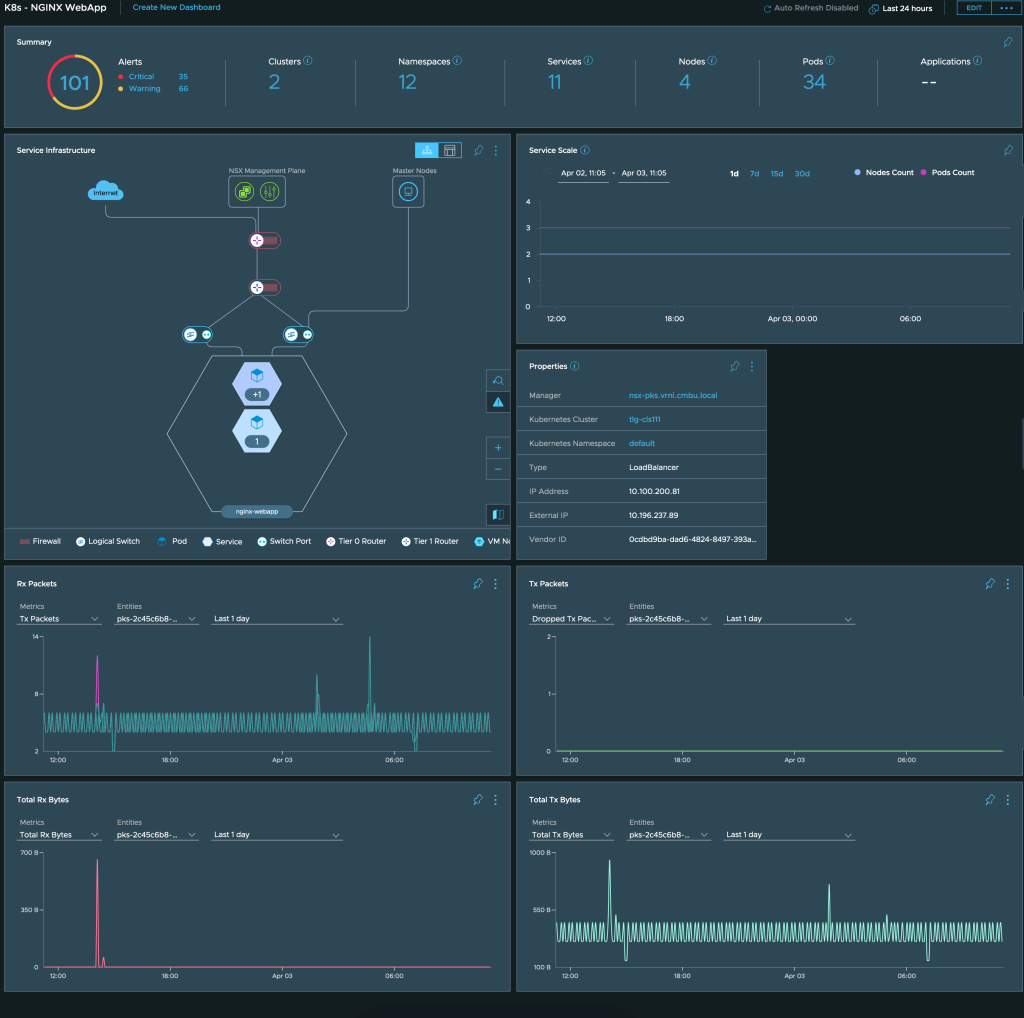This screenshot has height=1018, width=1024.
Task: Expand the Tx Packets Entities dropdown
Action: pyautogui.click(x=669, y=618)
